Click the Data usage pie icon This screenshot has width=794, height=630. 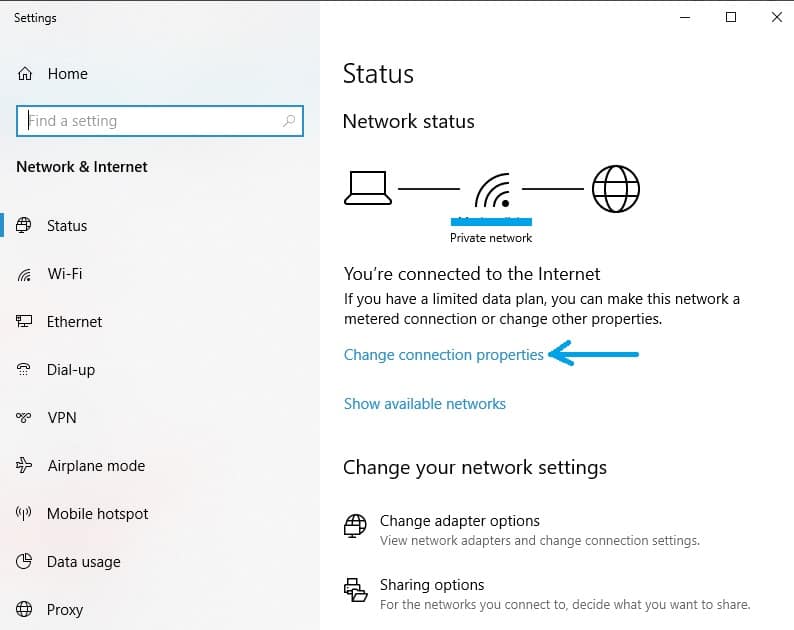[25, 562]
